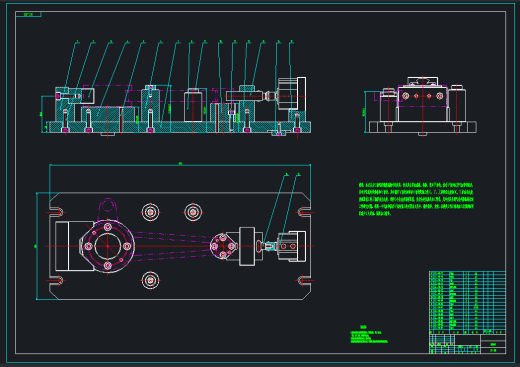Click the white-outlined cylindrical post in the front view

tap(193, 105)
